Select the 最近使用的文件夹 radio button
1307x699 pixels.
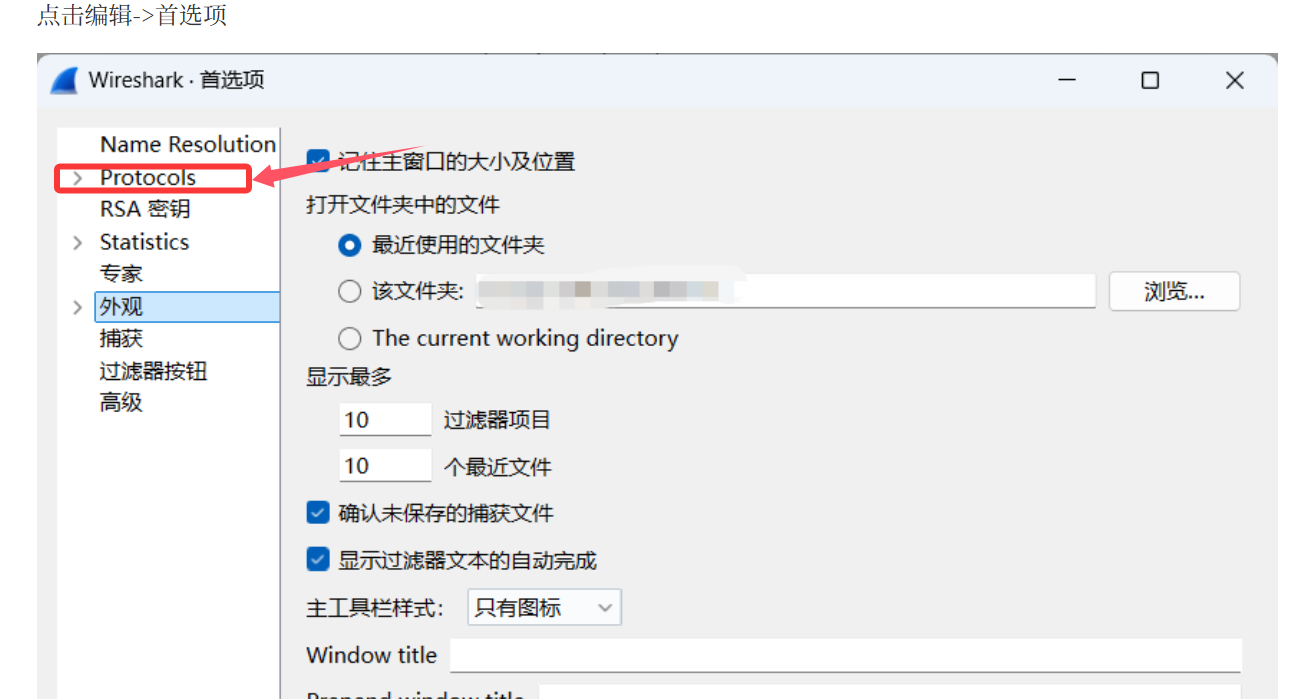350,244
